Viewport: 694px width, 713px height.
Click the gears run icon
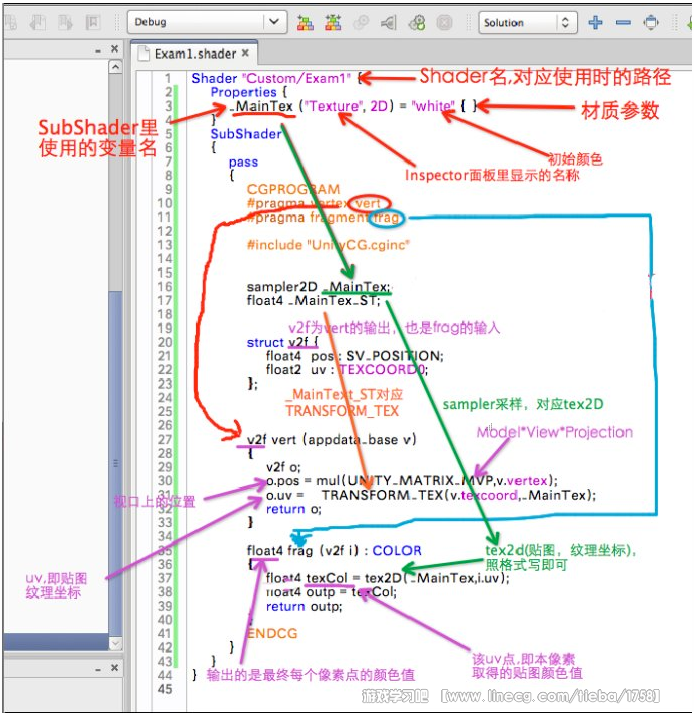click(x=417, y=22)
